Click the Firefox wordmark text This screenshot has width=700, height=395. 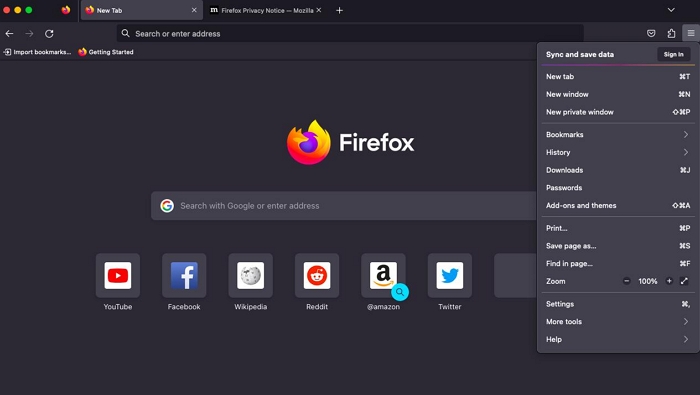point(376,142)
